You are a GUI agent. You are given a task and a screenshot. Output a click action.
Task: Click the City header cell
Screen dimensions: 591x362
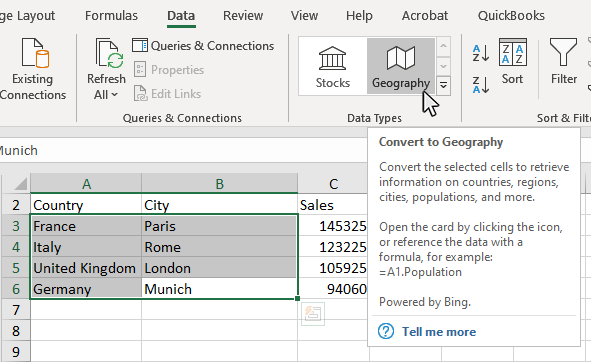point(219,205)
